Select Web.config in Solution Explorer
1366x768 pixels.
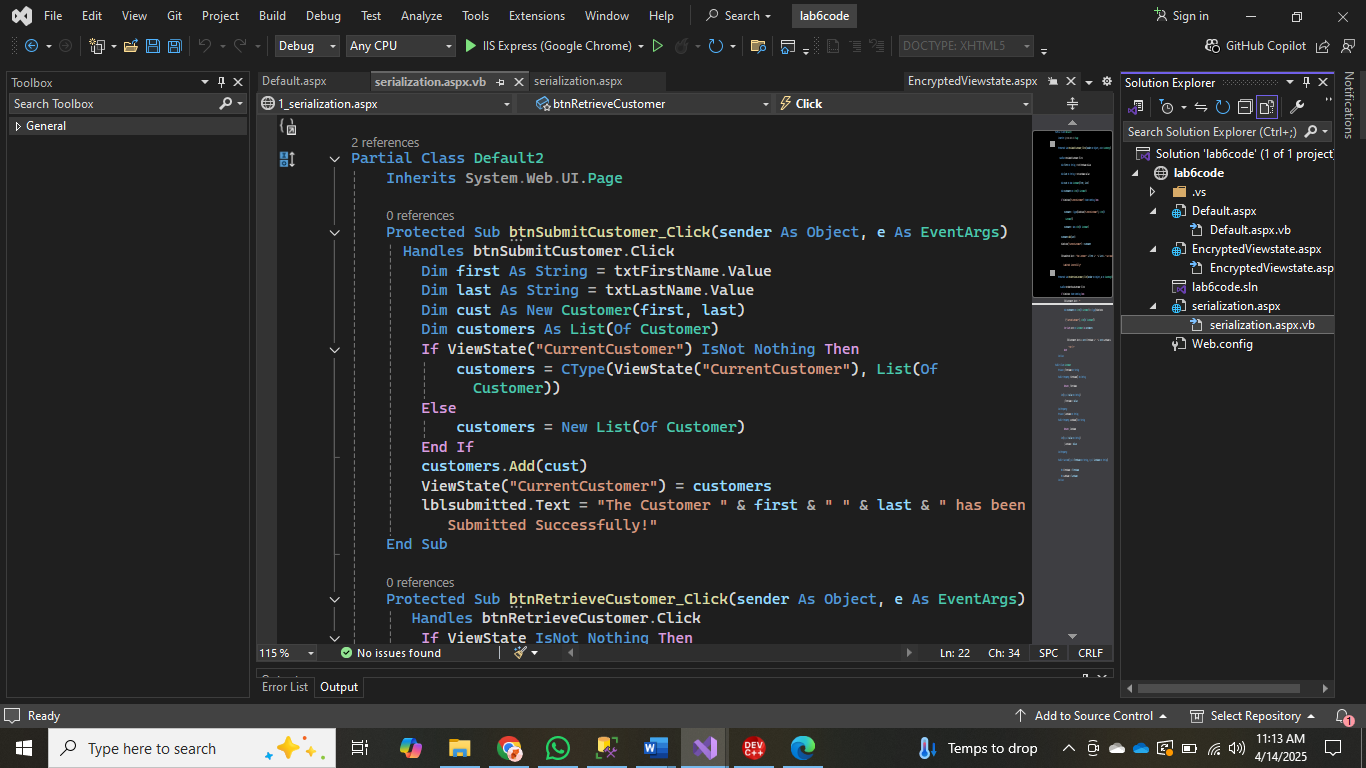click(1221, 344)
